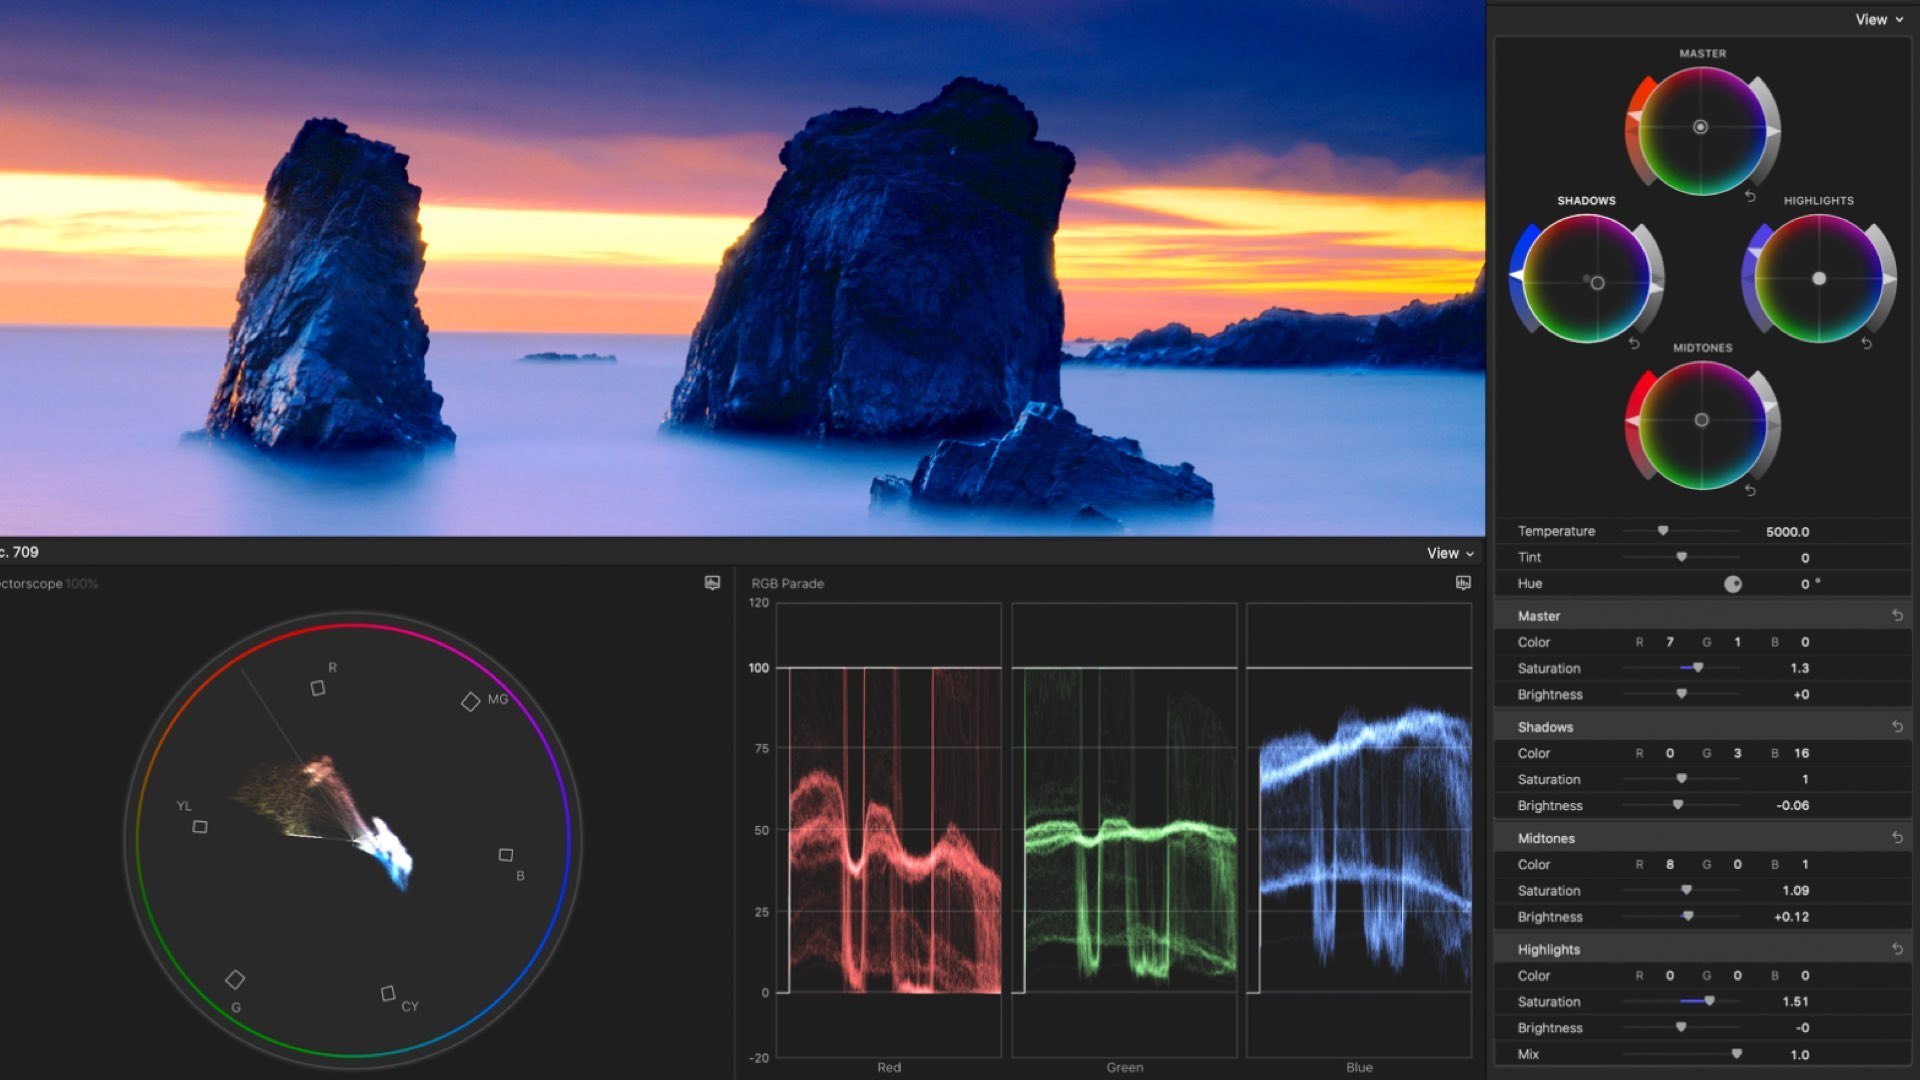Click the Midtones wheel left saturation arrow
The height and width of the screenshot is (1080, 1920).
pyautogui.click(x=1633, y=422)
